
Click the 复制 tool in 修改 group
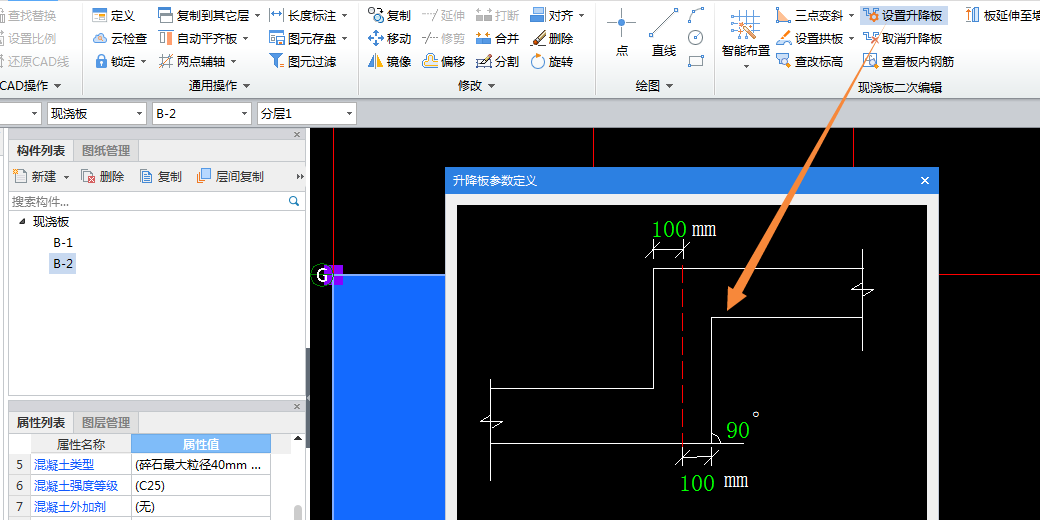coord(389,15)
